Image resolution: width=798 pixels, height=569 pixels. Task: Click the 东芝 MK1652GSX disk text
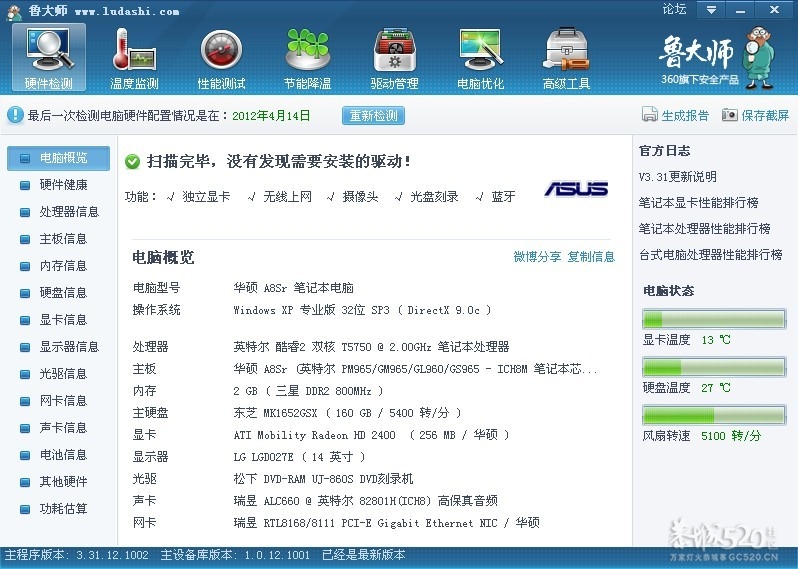348,413
